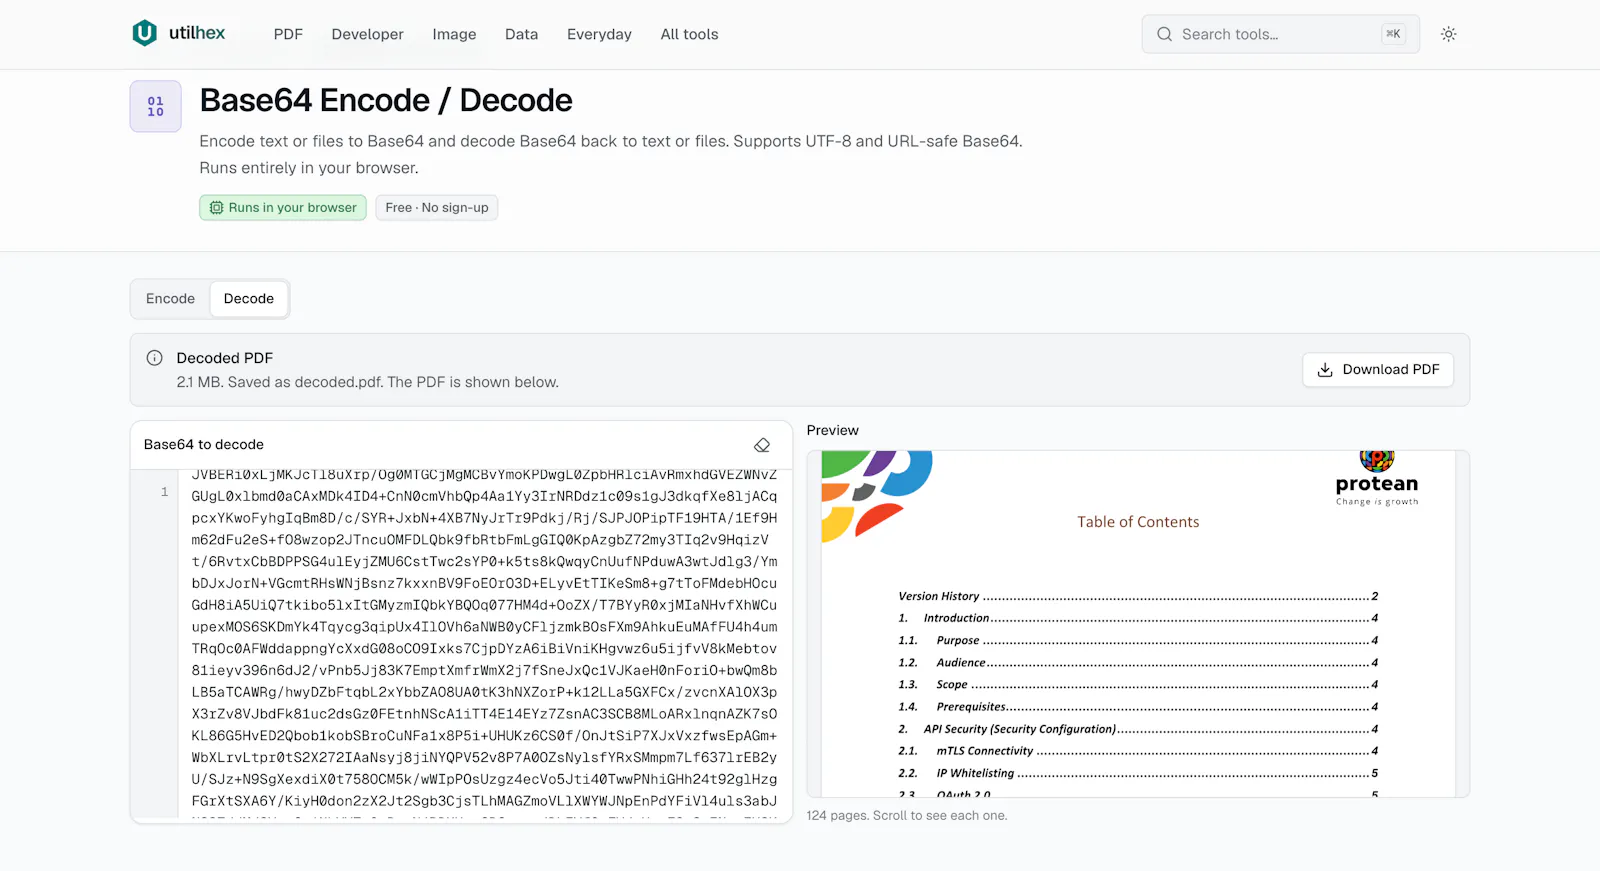The width and height of the screenshot is (1600, 871).
Task: Click the utilhex logo icon
Action: point(145,33)
